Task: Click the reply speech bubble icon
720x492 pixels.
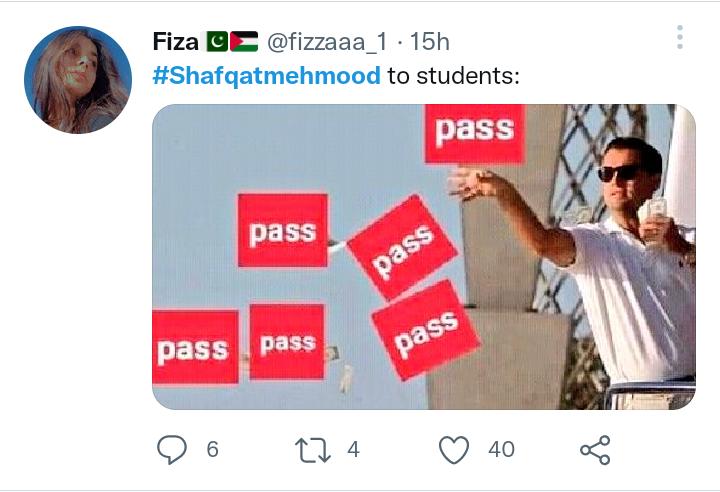Action: [x=172, y=449]
